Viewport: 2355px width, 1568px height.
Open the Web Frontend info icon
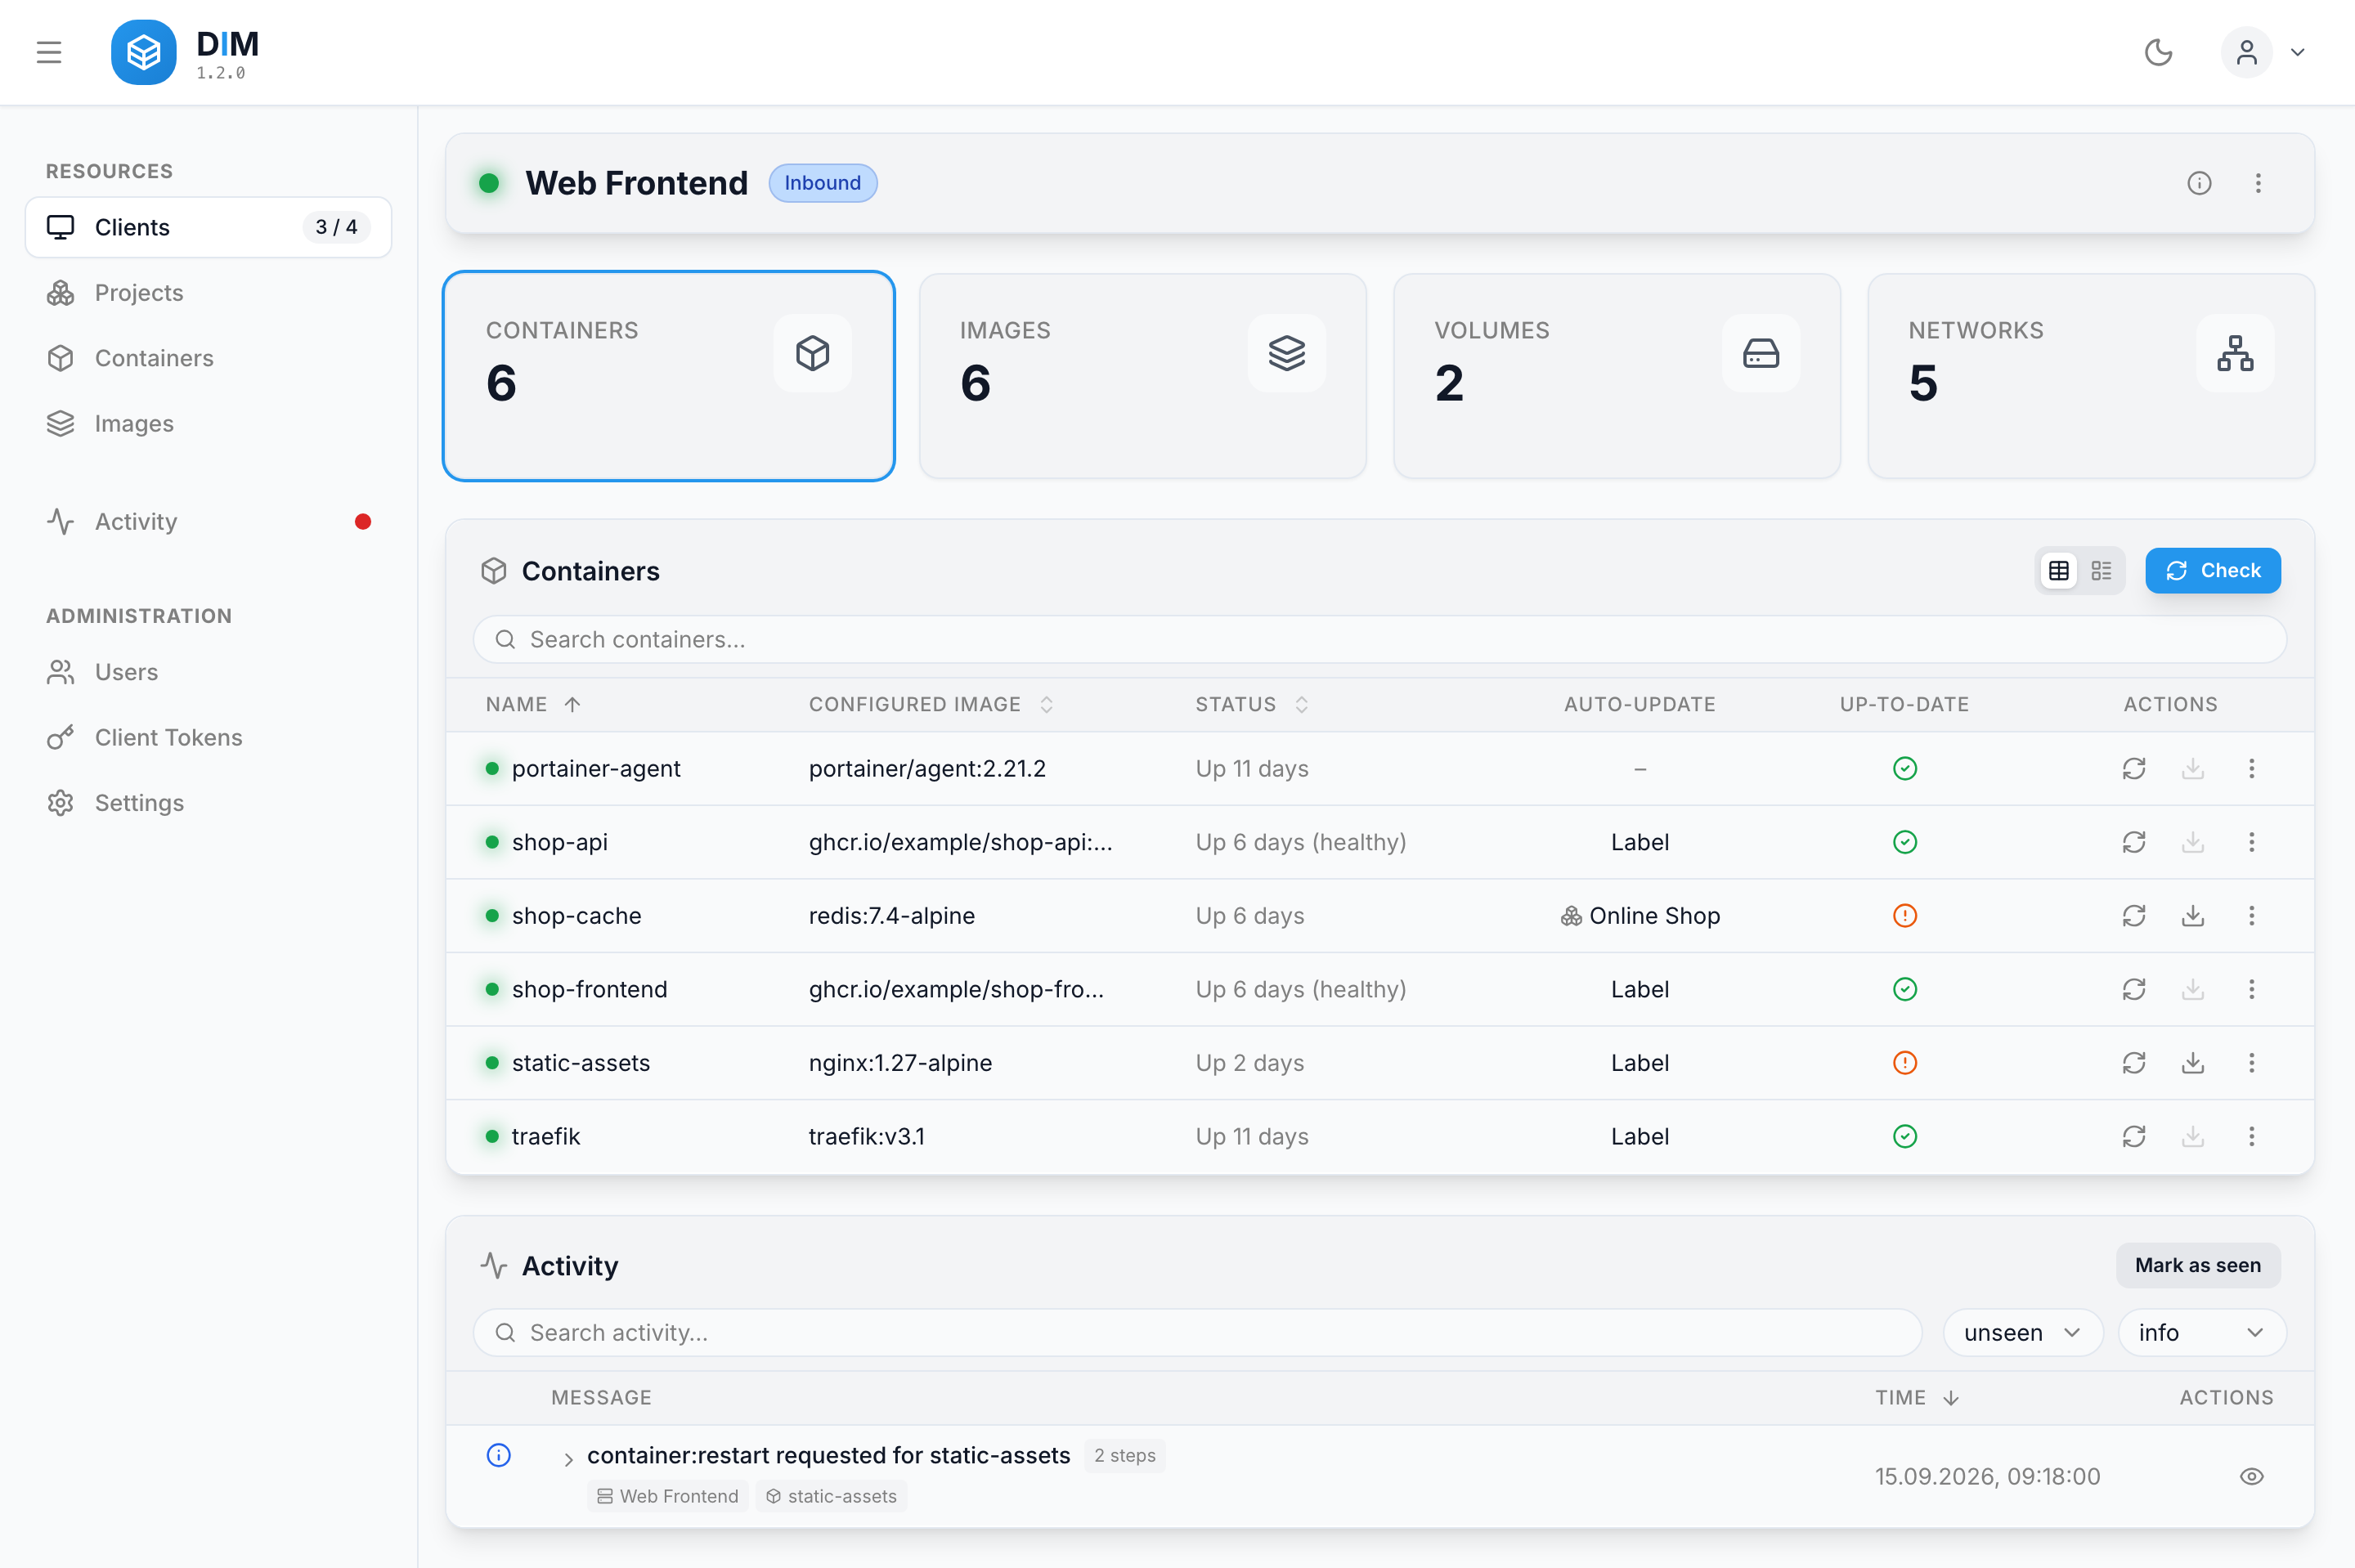pyautogui.click(x=2199, y=183)
